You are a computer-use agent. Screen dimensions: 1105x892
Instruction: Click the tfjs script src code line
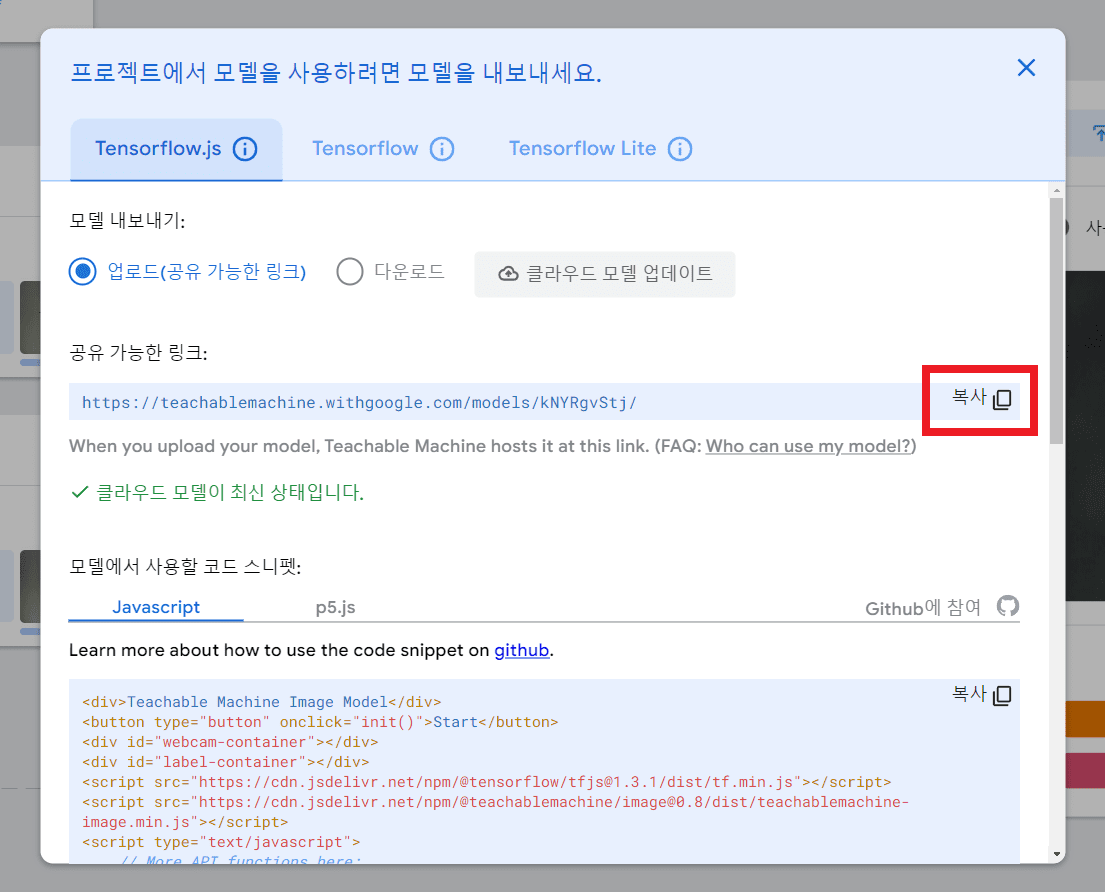(486, 782)
